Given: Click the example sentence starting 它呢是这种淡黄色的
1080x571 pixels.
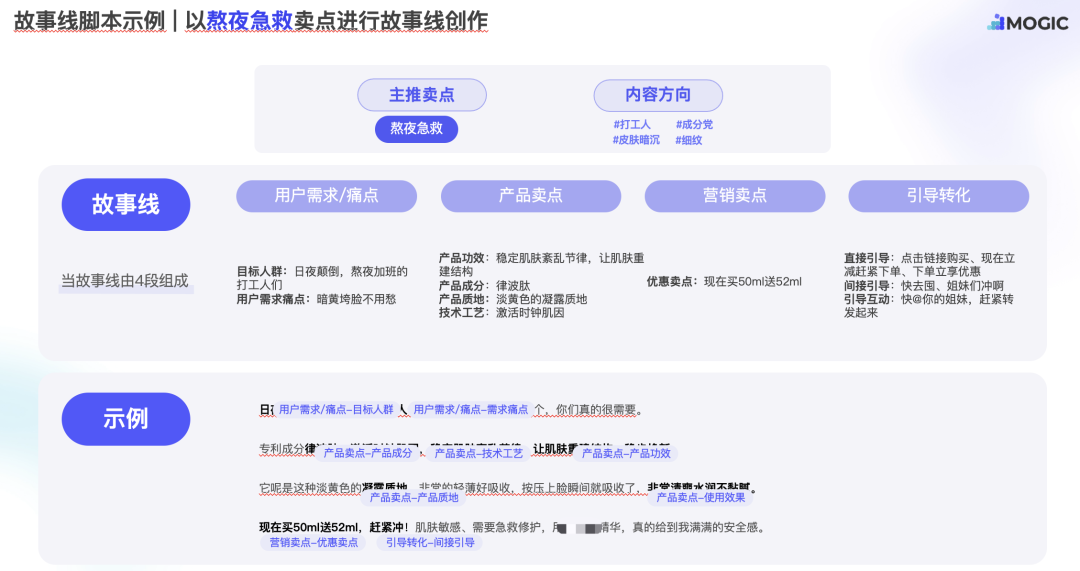Looking at the screenshot, I should pos(508,488).
